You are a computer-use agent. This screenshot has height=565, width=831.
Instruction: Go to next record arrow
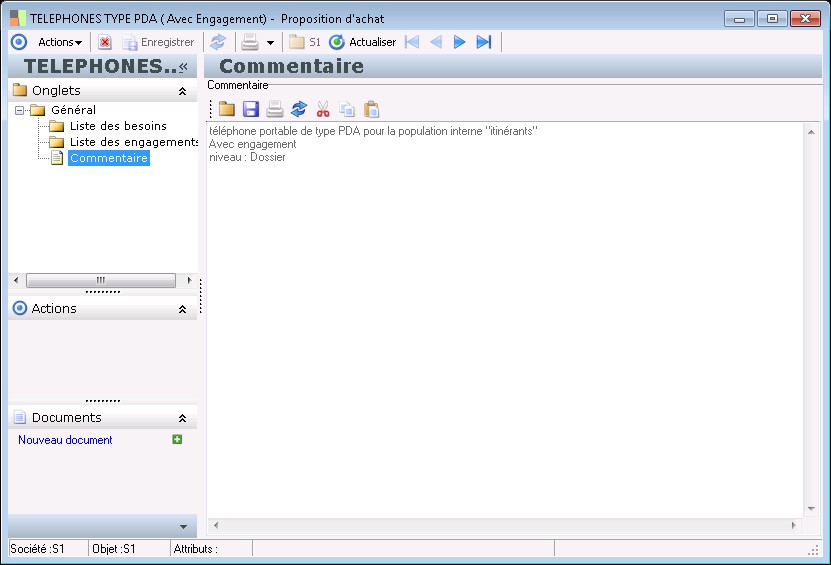click(459, 42)
